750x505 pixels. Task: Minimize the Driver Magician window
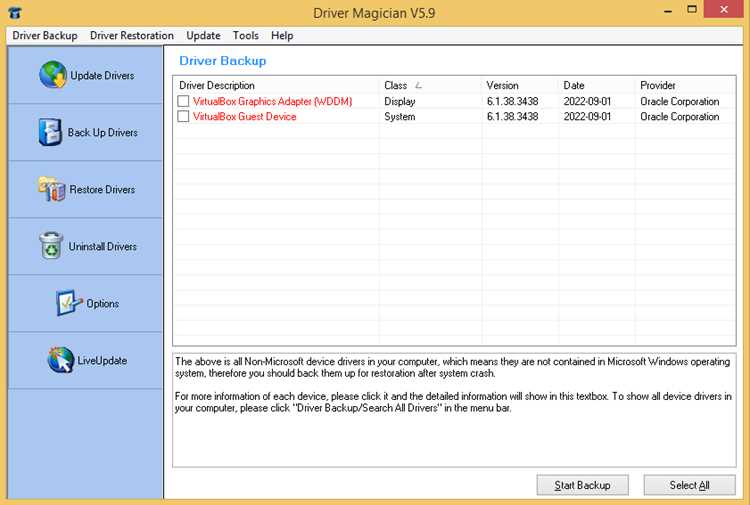point(668,10)
